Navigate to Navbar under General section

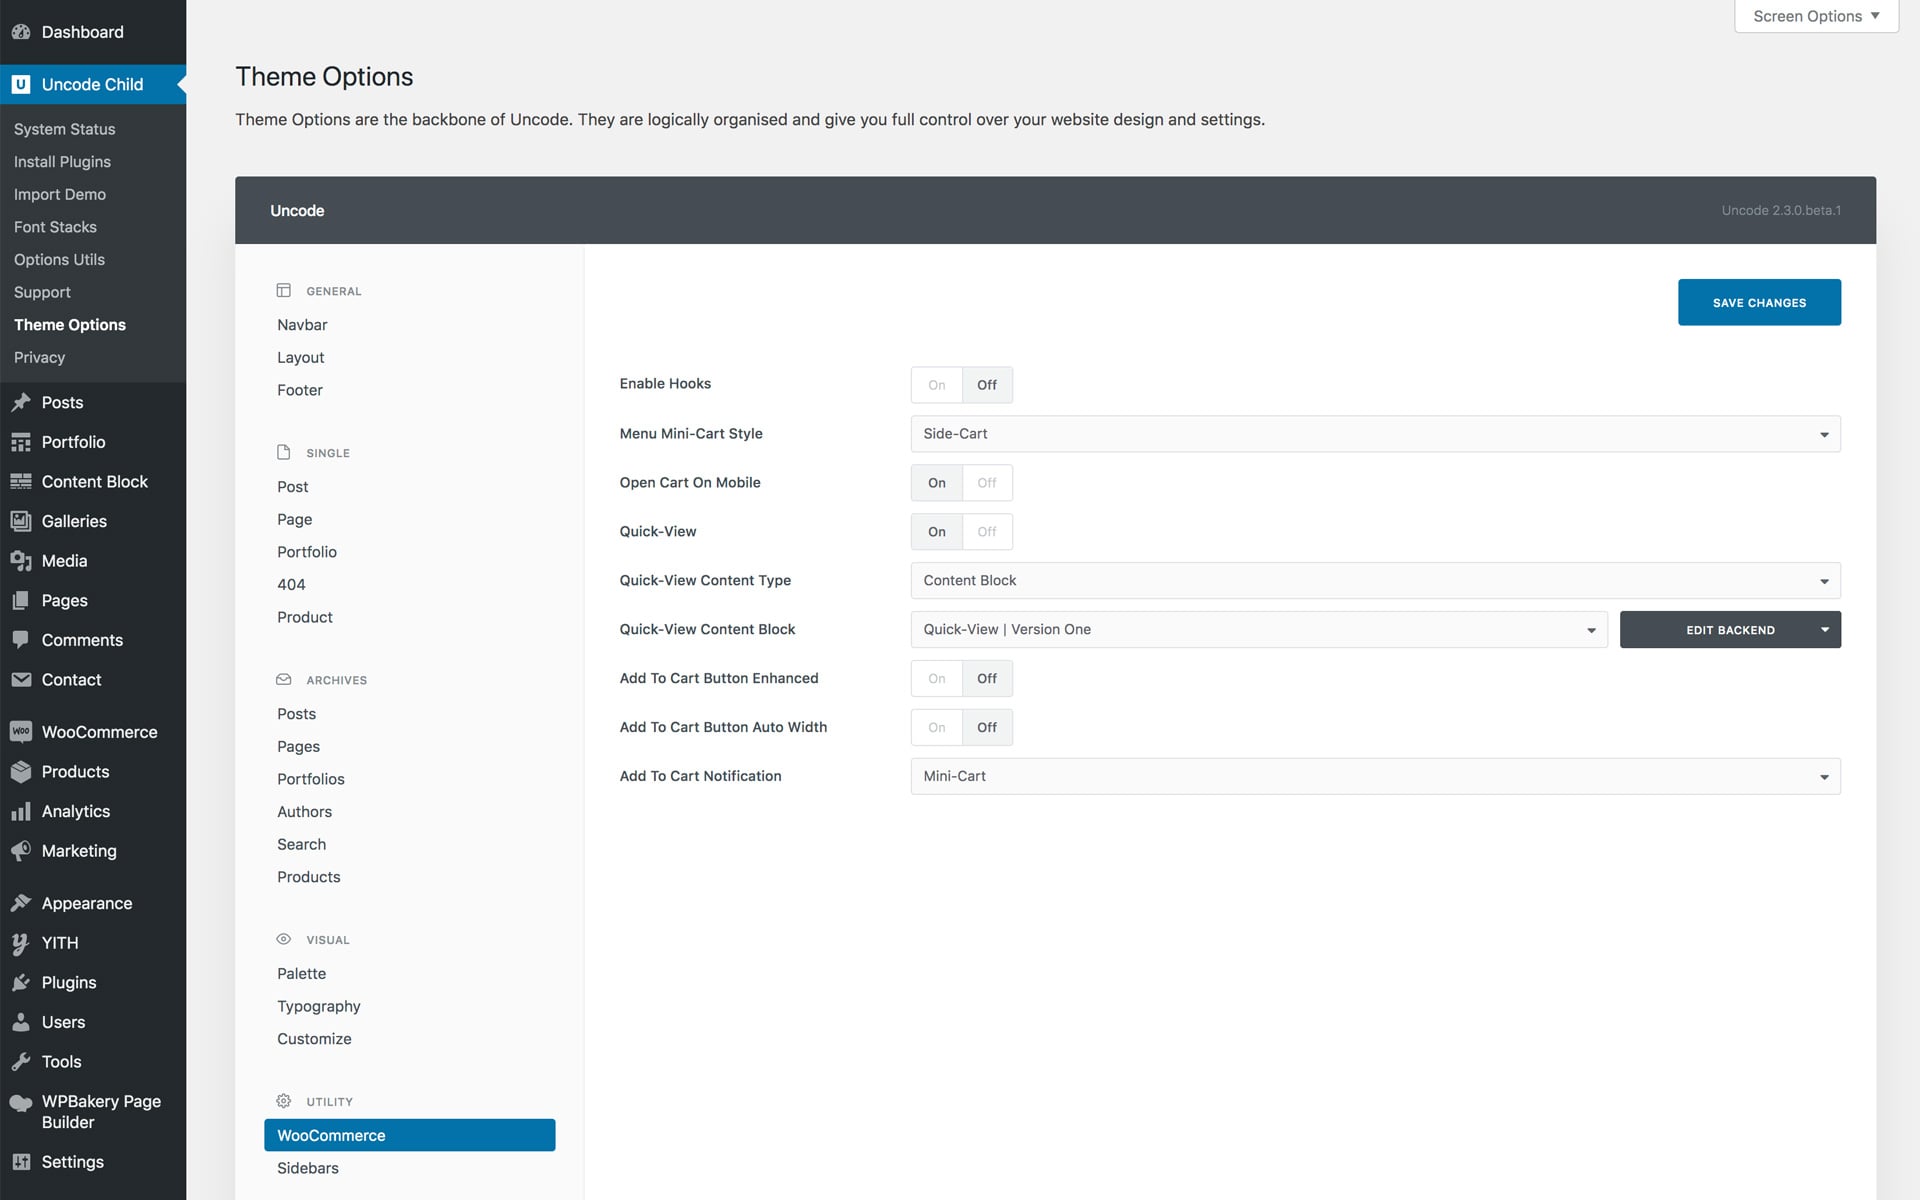(x=301, y=324)
